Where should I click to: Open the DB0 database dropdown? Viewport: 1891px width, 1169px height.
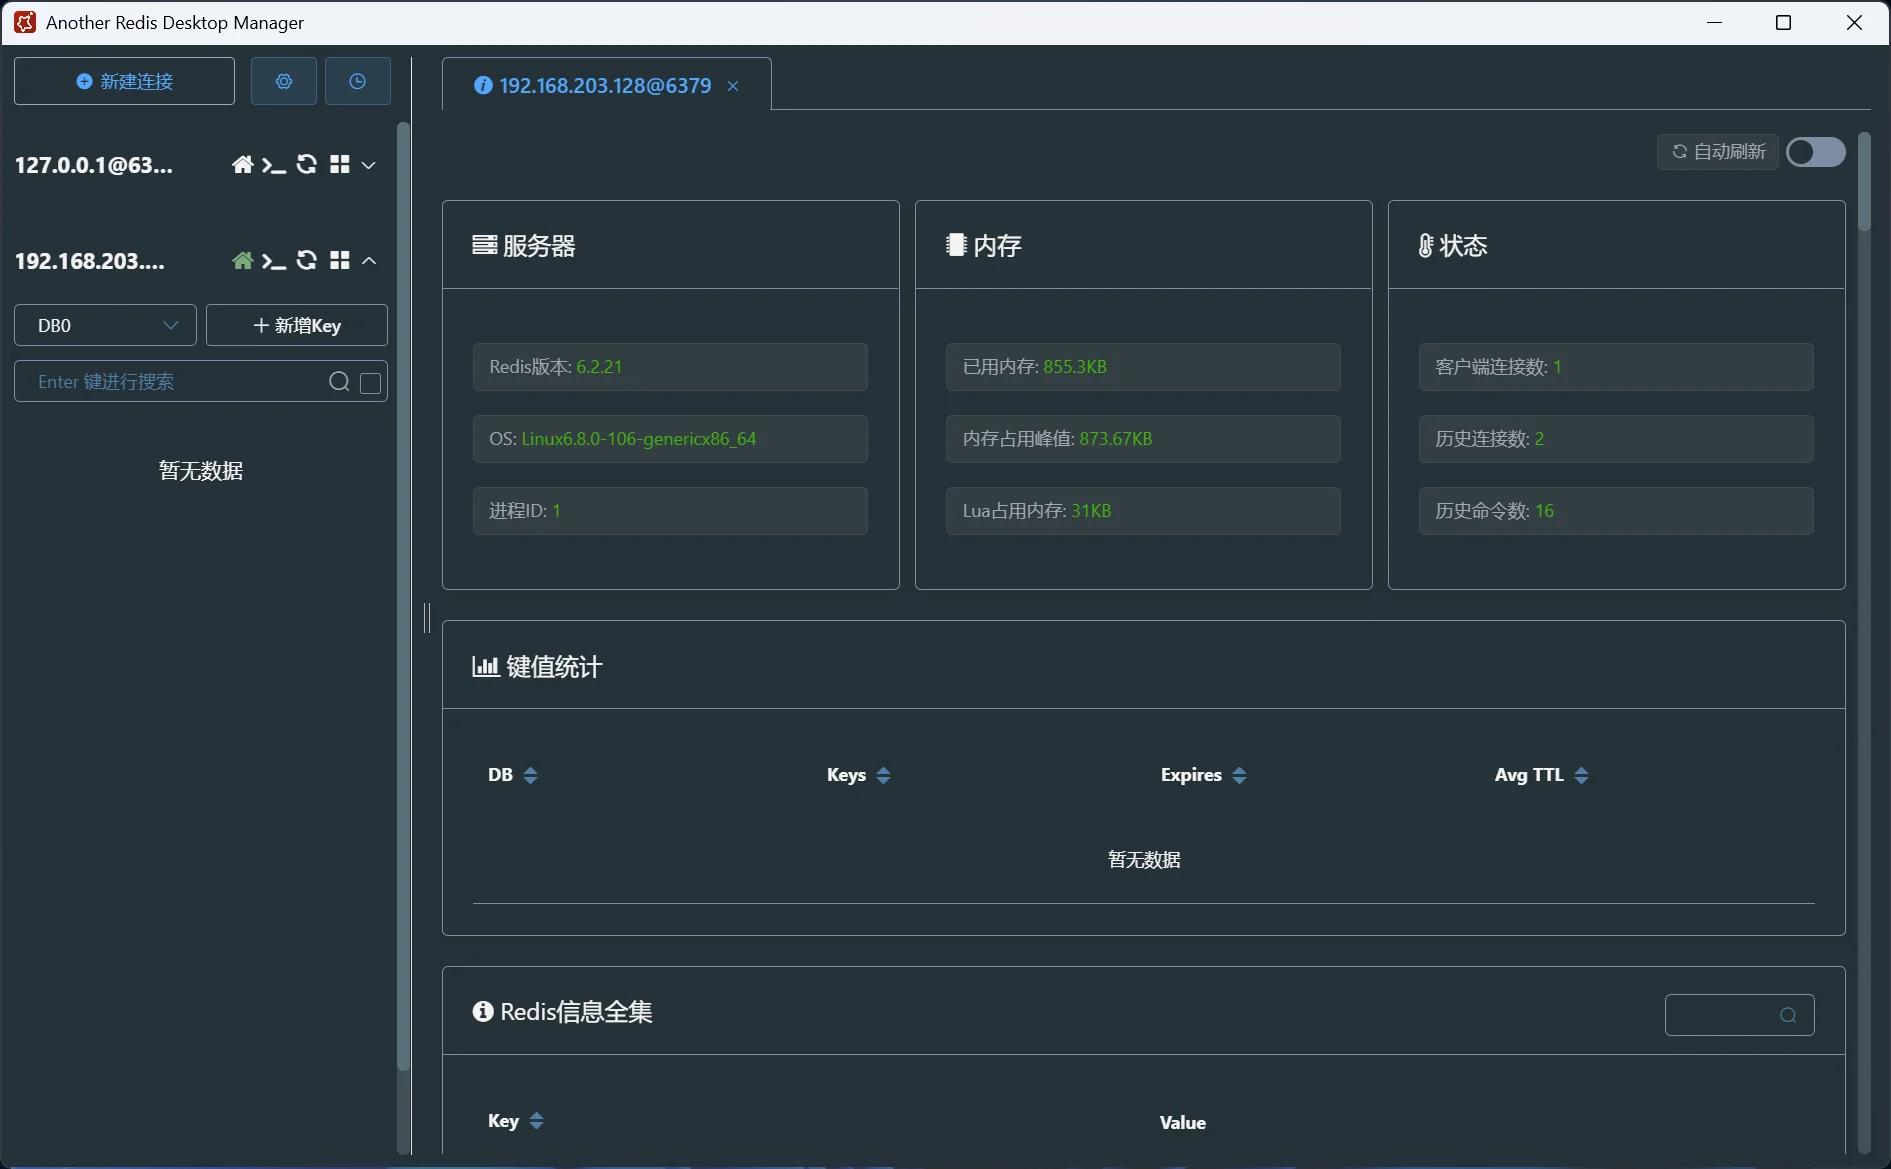pos(105,326)
